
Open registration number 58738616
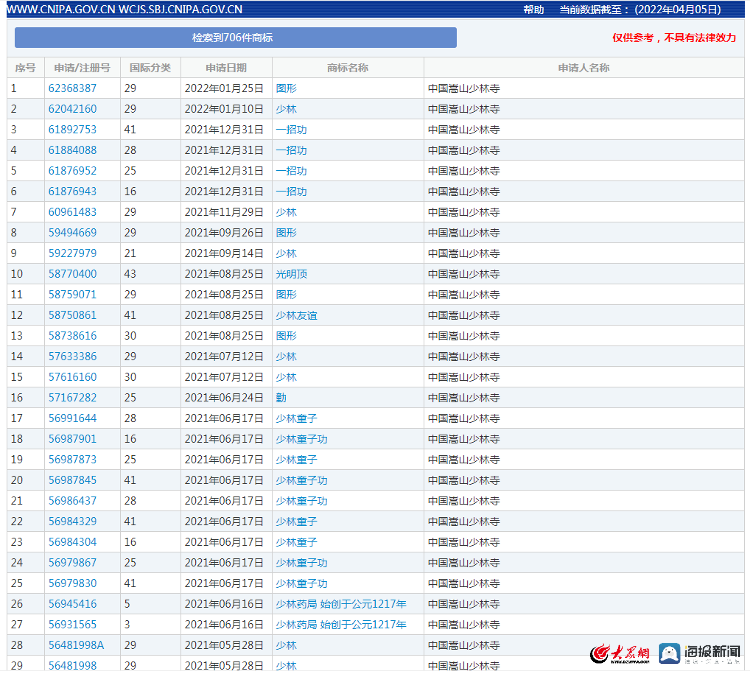72,336
